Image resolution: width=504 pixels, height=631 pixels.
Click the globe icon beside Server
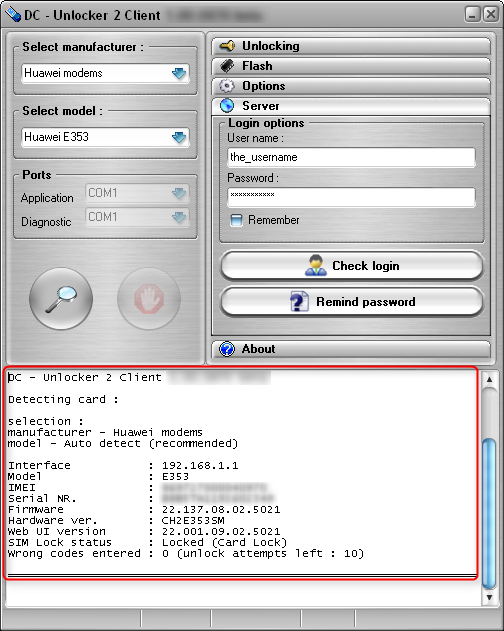(x=227, y=106)
